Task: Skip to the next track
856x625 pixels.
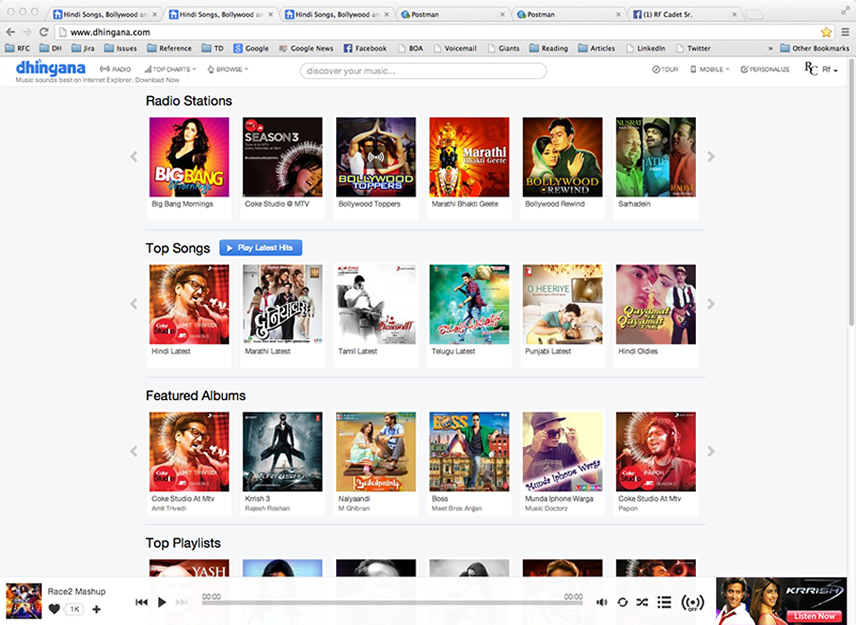Action: point(181,602)
